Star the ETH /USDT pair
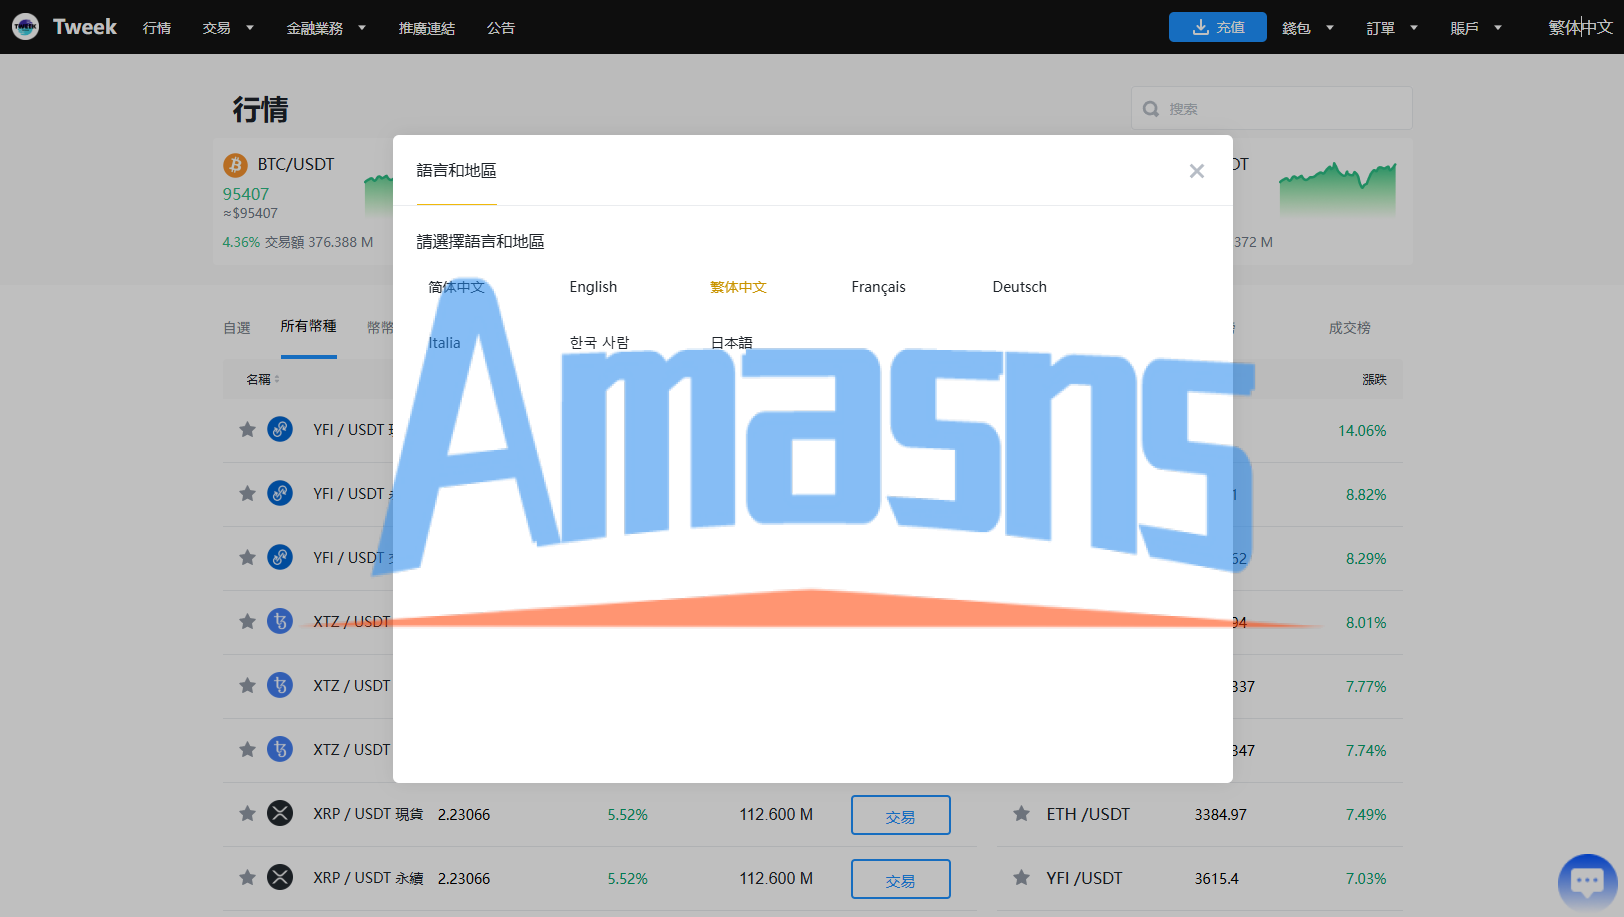 [x=1021, y=813]
